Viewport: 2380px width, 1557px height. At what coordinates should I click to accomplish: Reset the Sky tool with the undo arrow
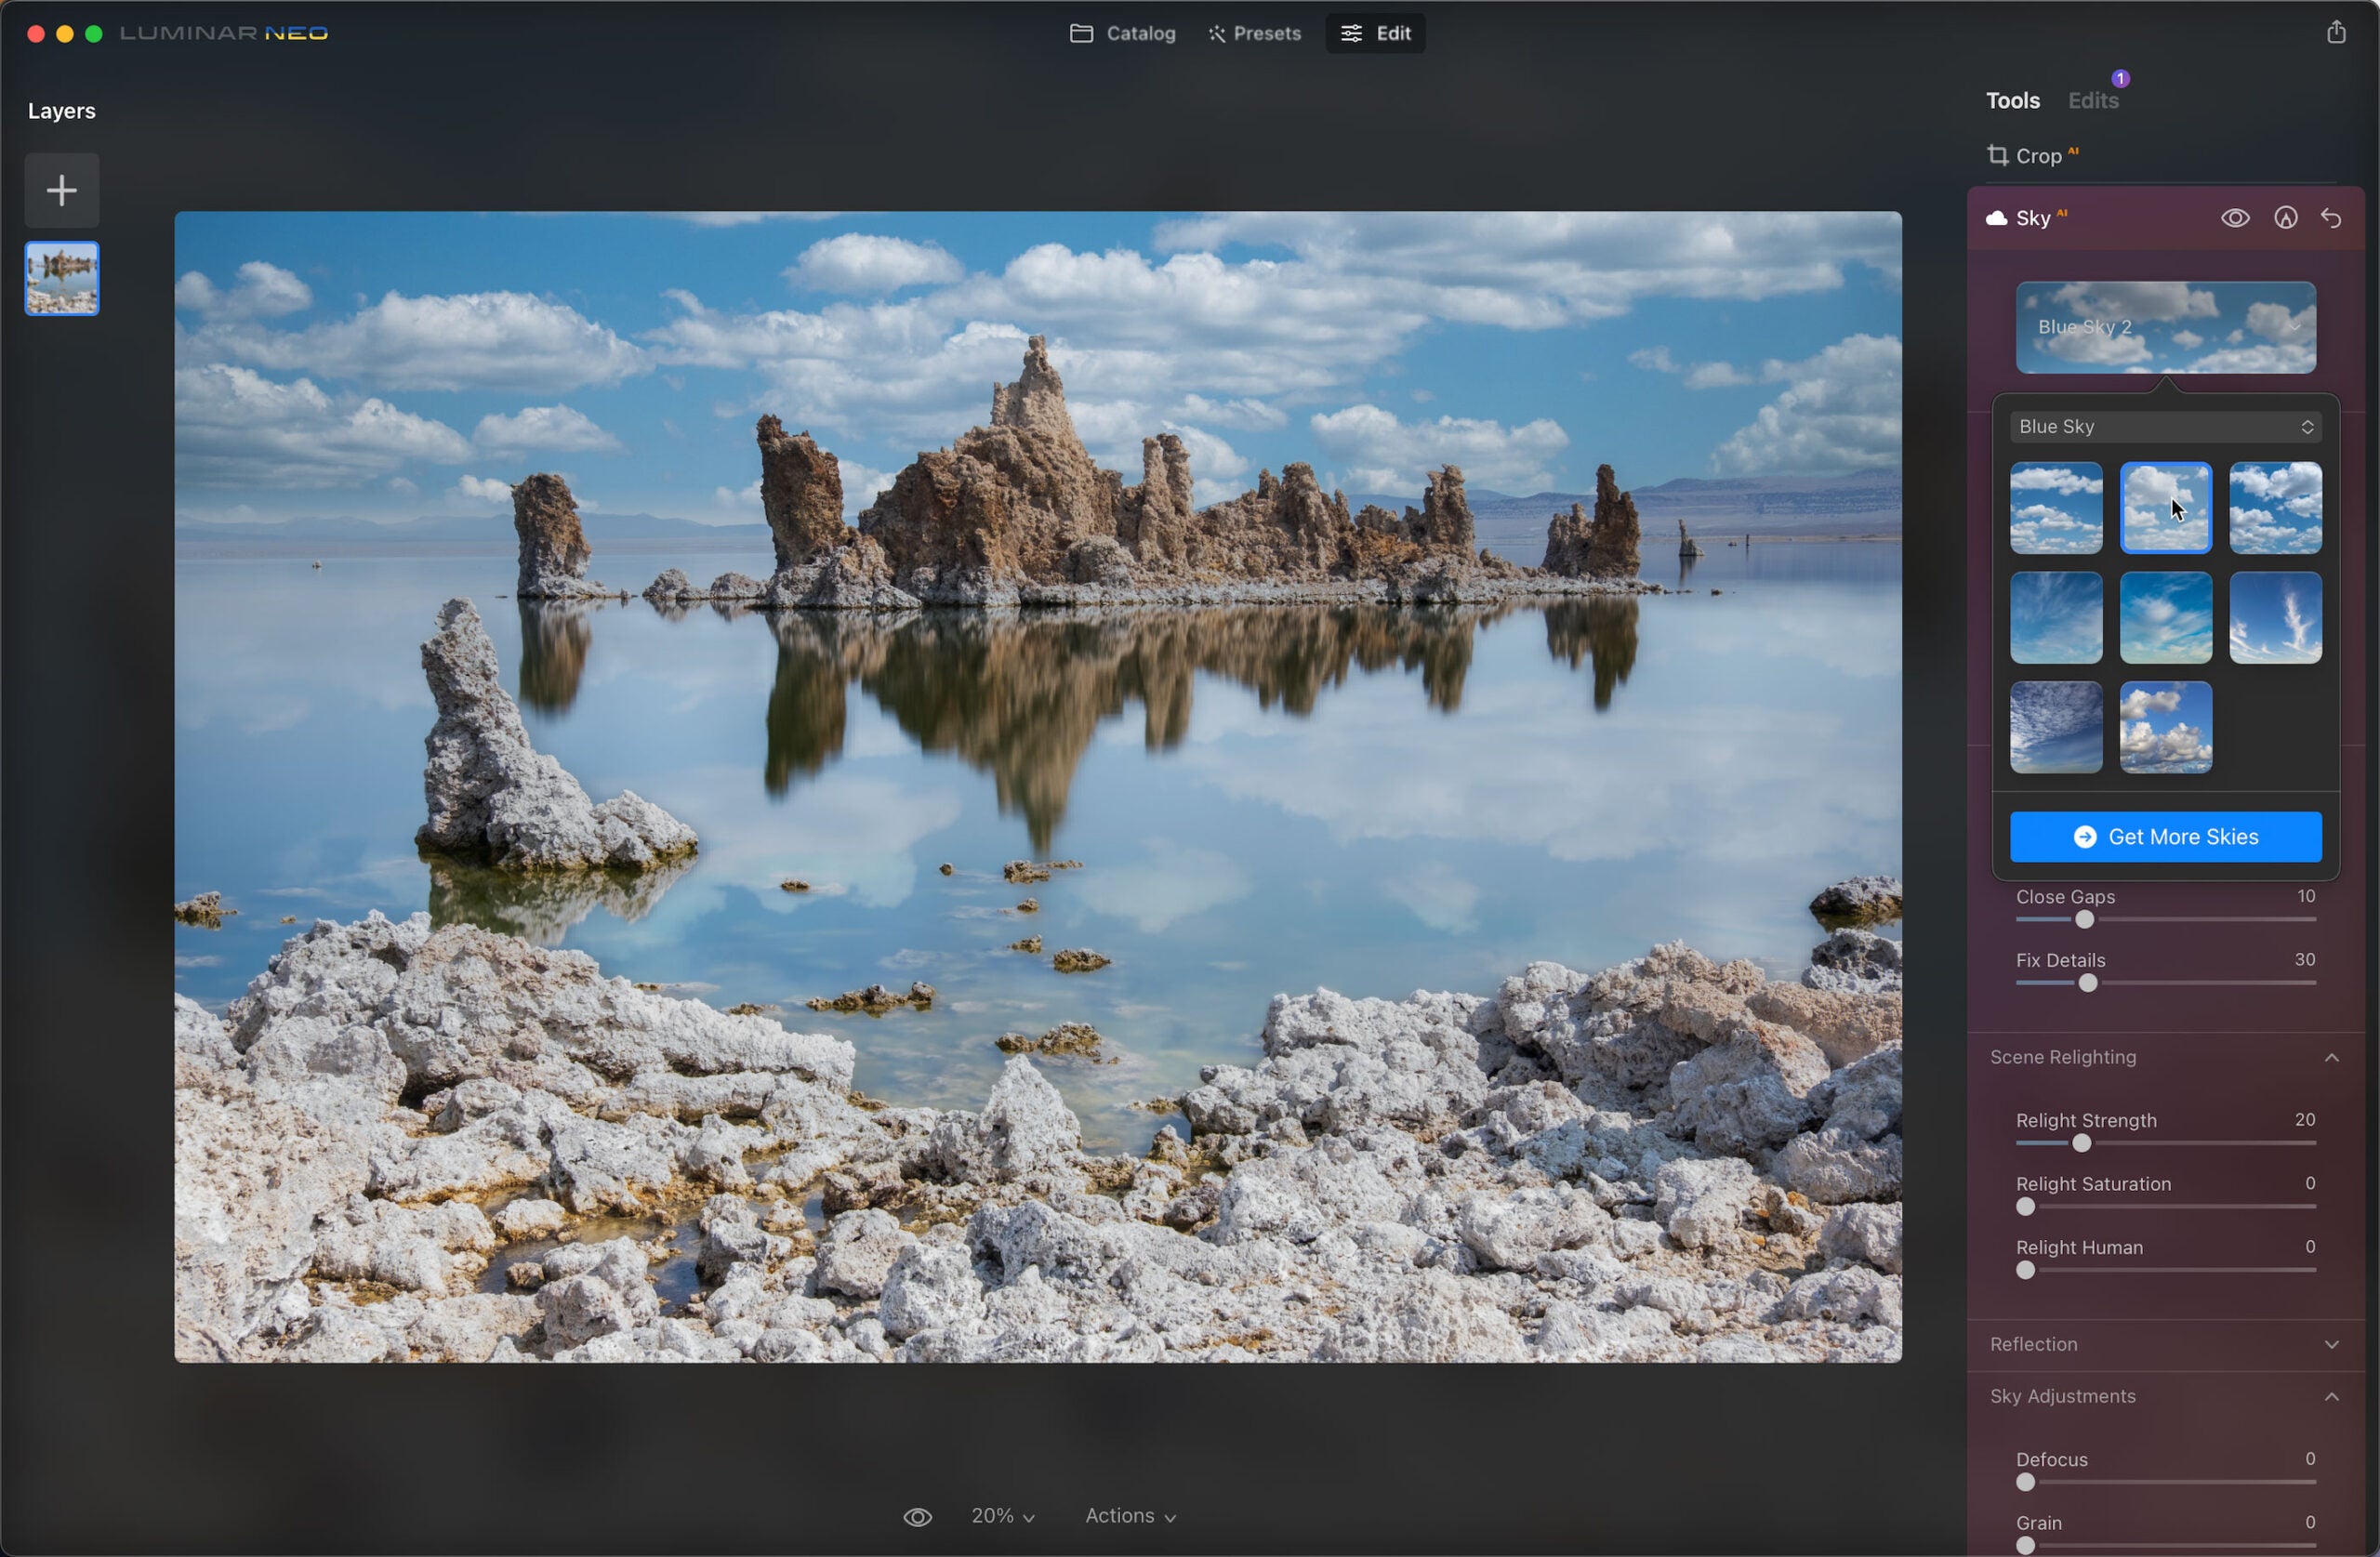(2331, 218)
